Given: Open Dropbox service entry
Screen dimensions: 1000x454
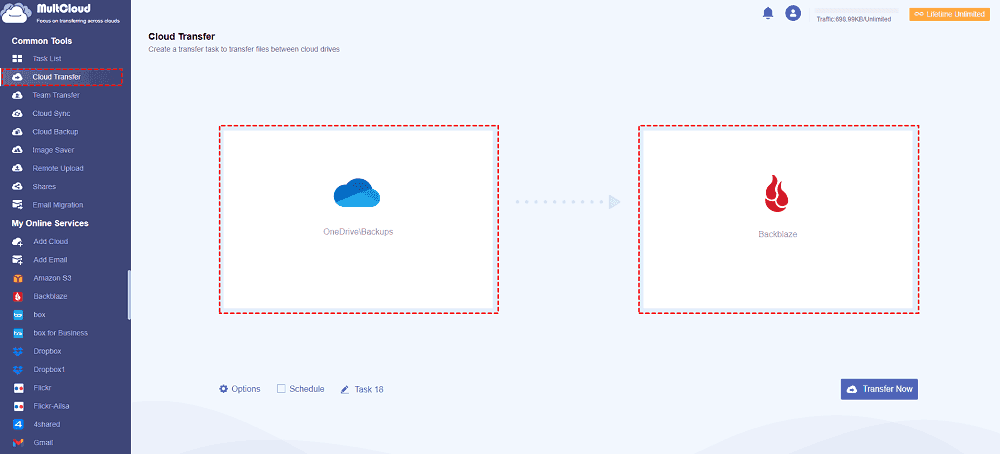Looking at the screenshot, I should (47, 351).
